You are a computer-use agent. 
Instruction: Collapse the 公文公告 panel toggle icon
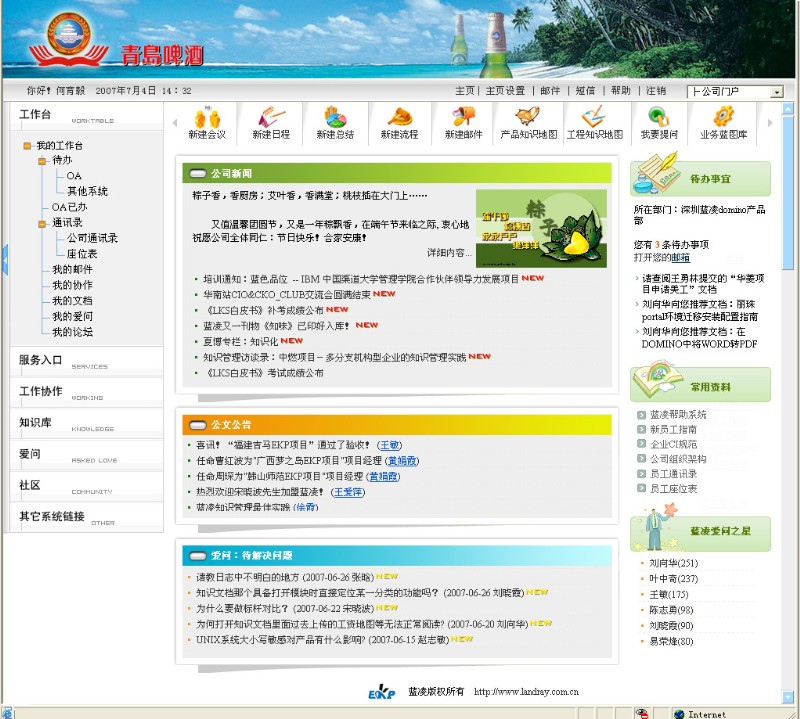(197, 425)
